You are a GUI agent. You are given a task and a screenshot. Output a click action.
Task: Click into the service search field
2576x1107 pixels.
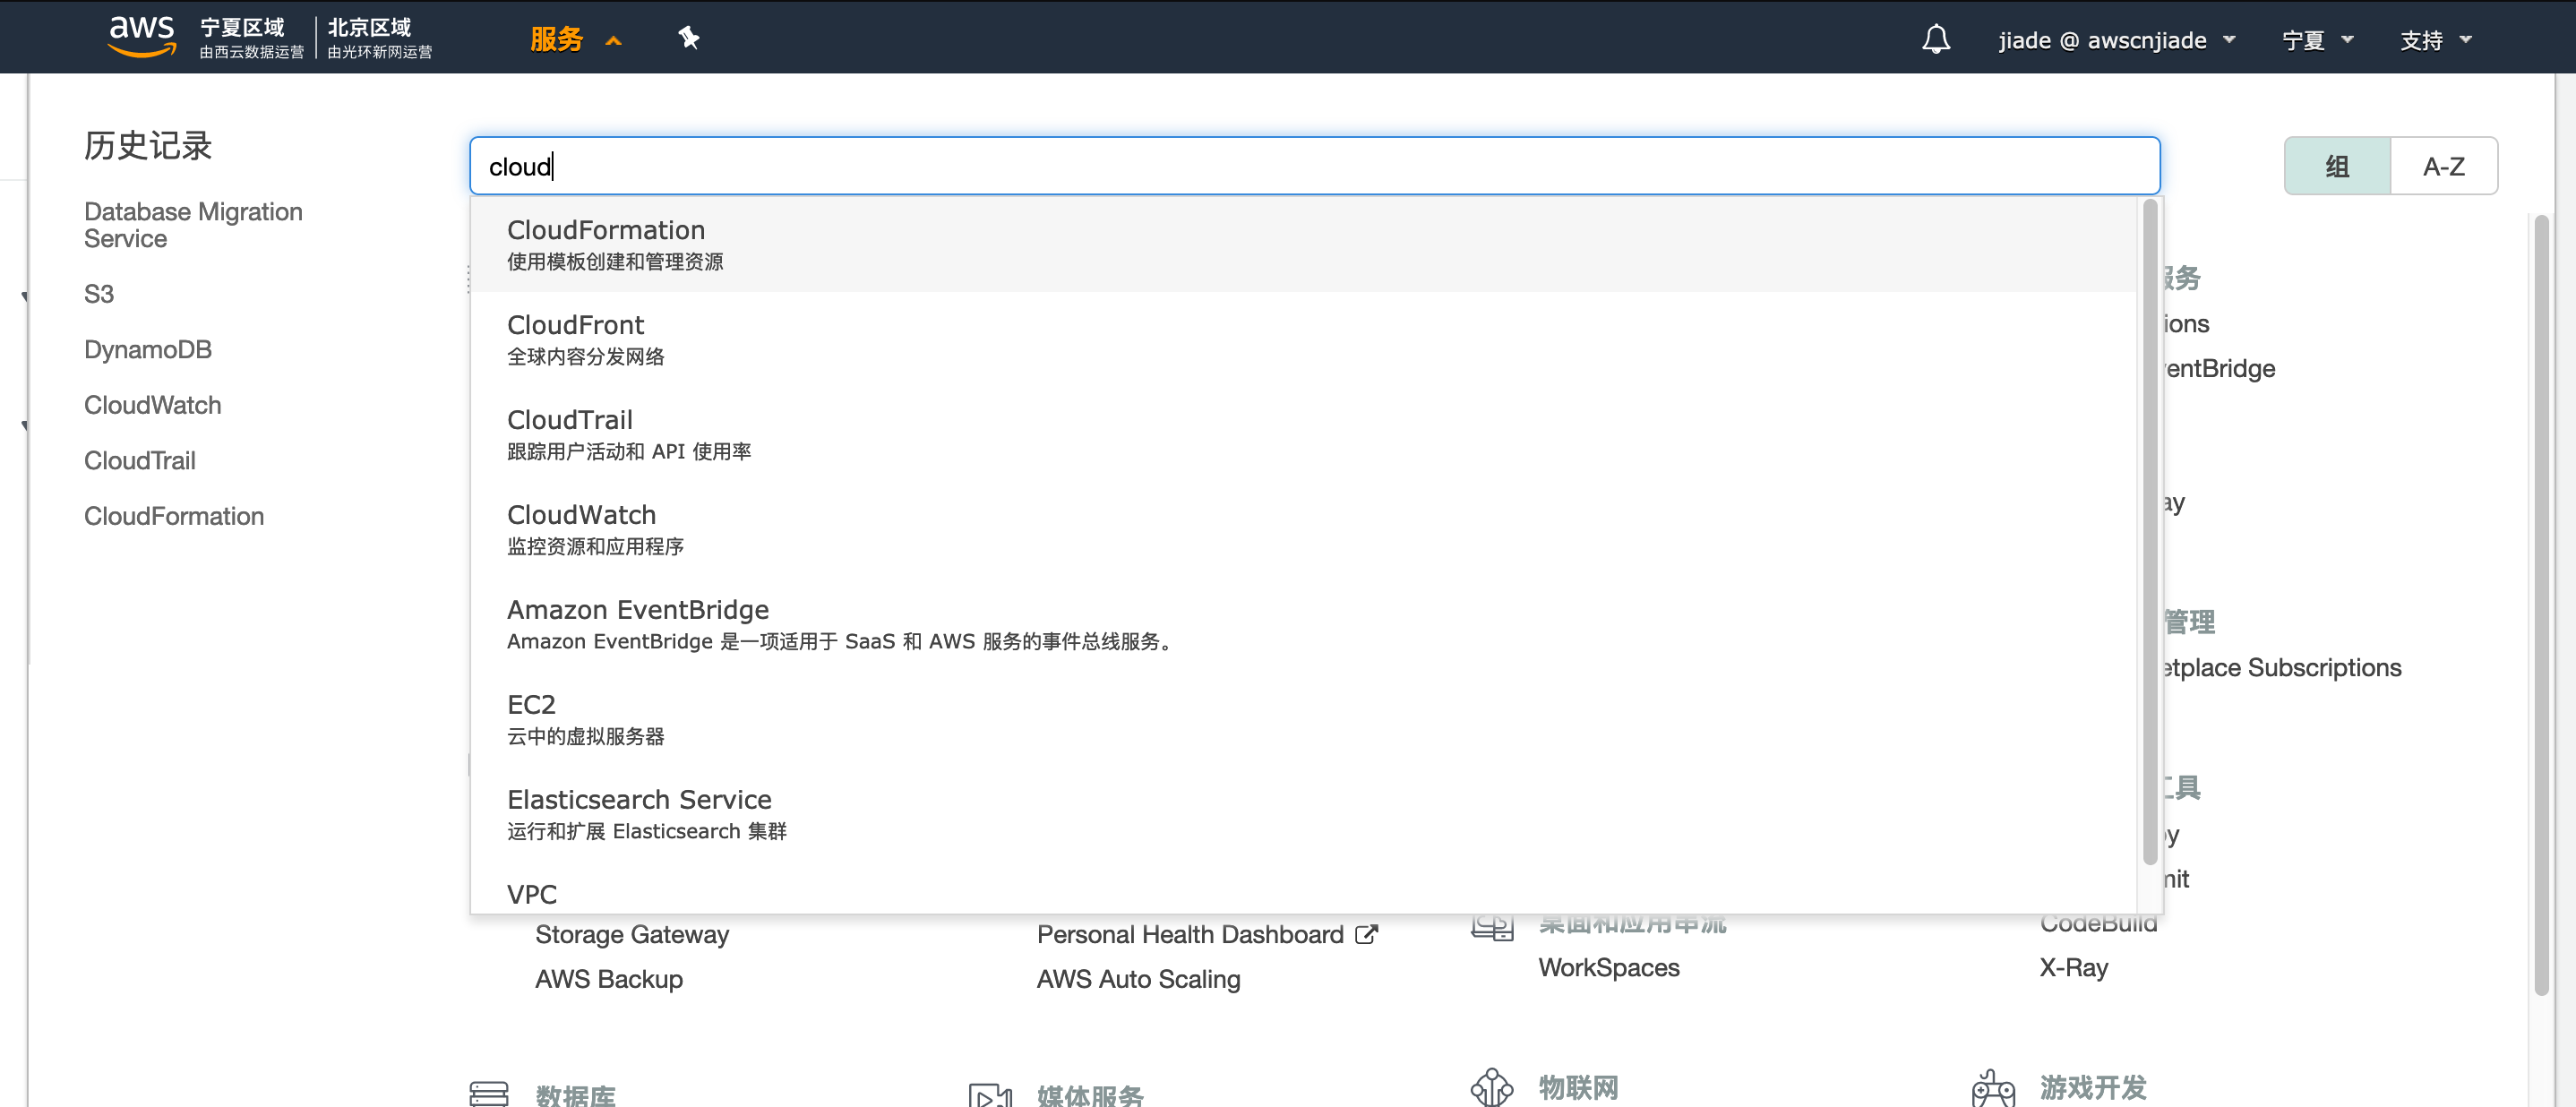(1300, 166)
